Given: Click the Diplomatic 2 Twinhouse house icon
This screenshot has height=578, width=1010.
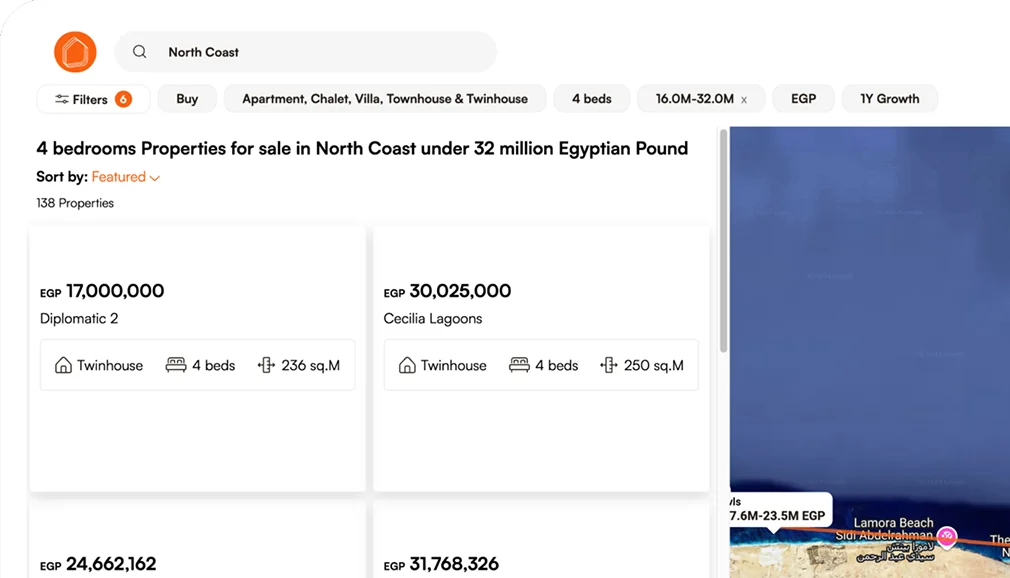Looking at the screenshot, I should (63, 365).
